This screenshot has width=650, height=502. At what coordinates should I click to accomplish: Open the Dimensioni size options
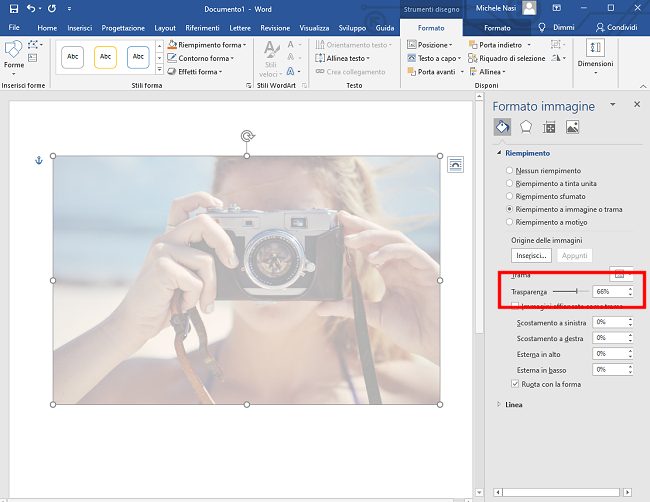595,57
